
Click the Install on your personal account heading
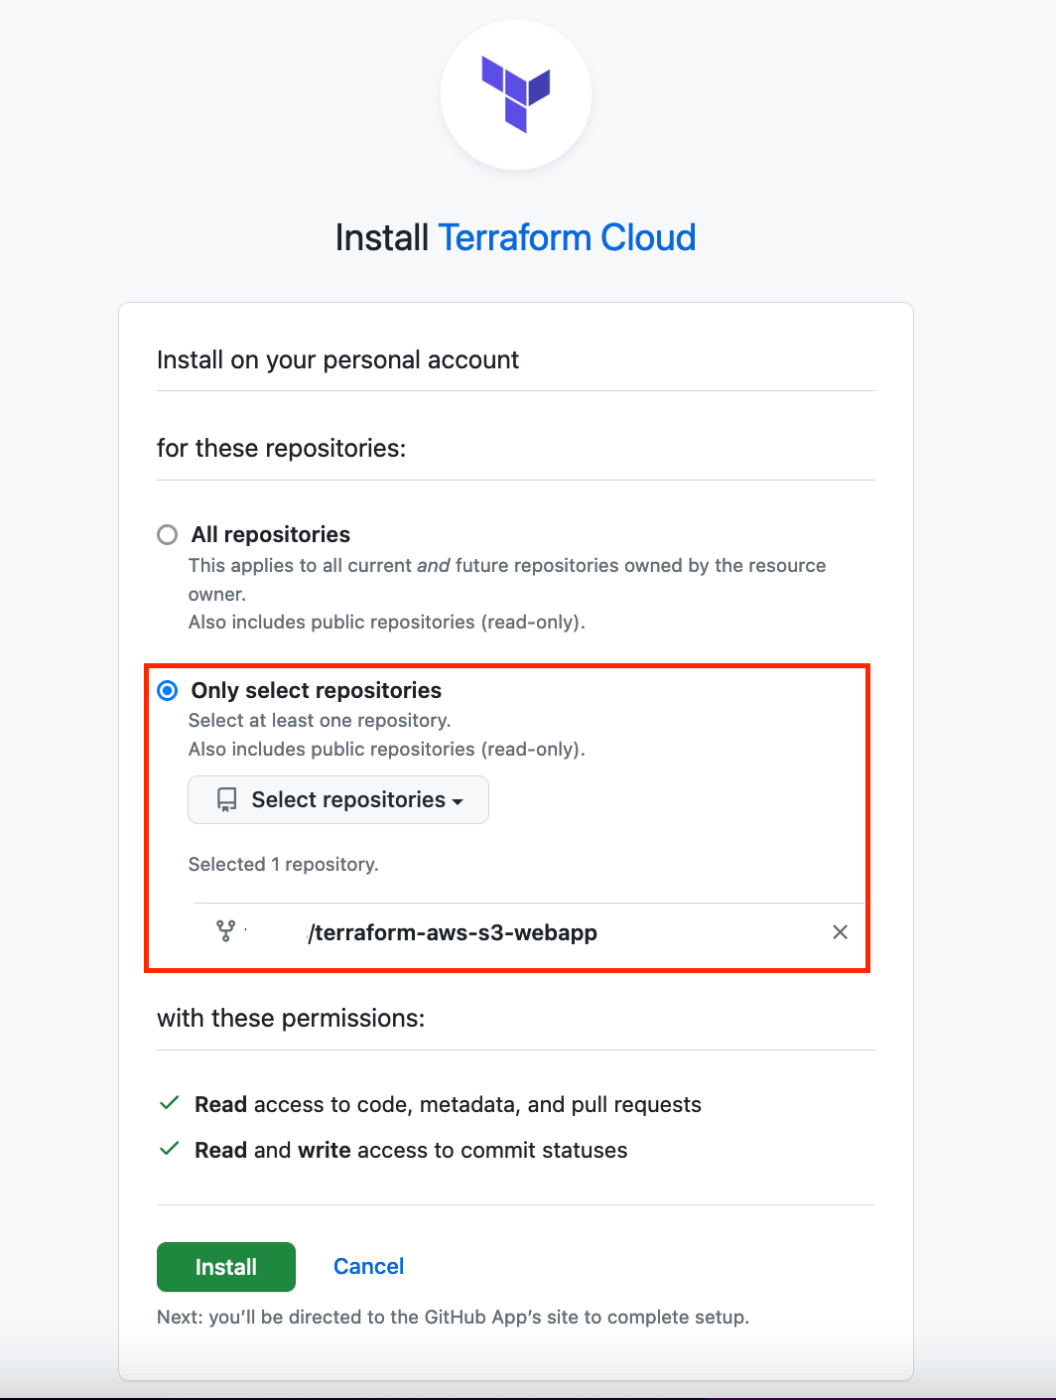click(338, 360)
